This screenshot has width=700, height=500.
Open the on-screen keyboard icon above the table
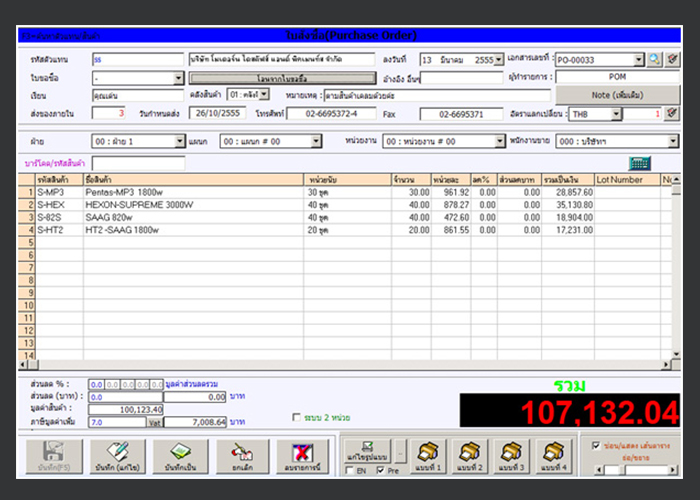click(639, 163)
